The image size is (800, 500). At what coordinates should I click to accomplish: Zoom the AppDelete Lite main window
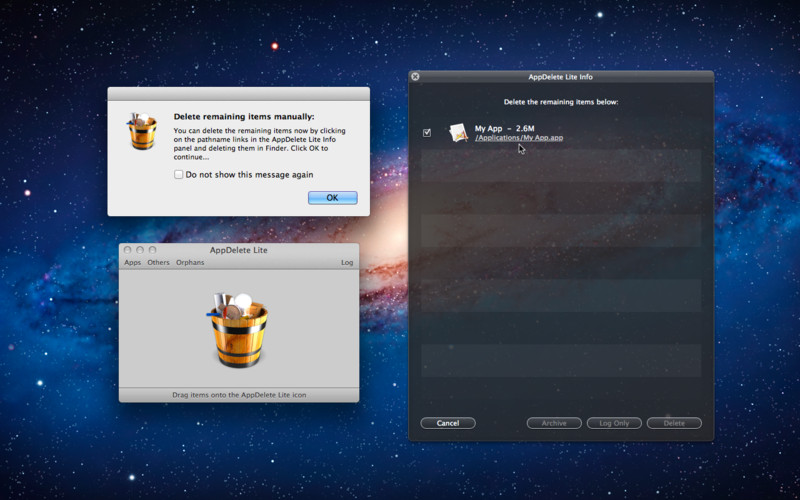point(152,250)
